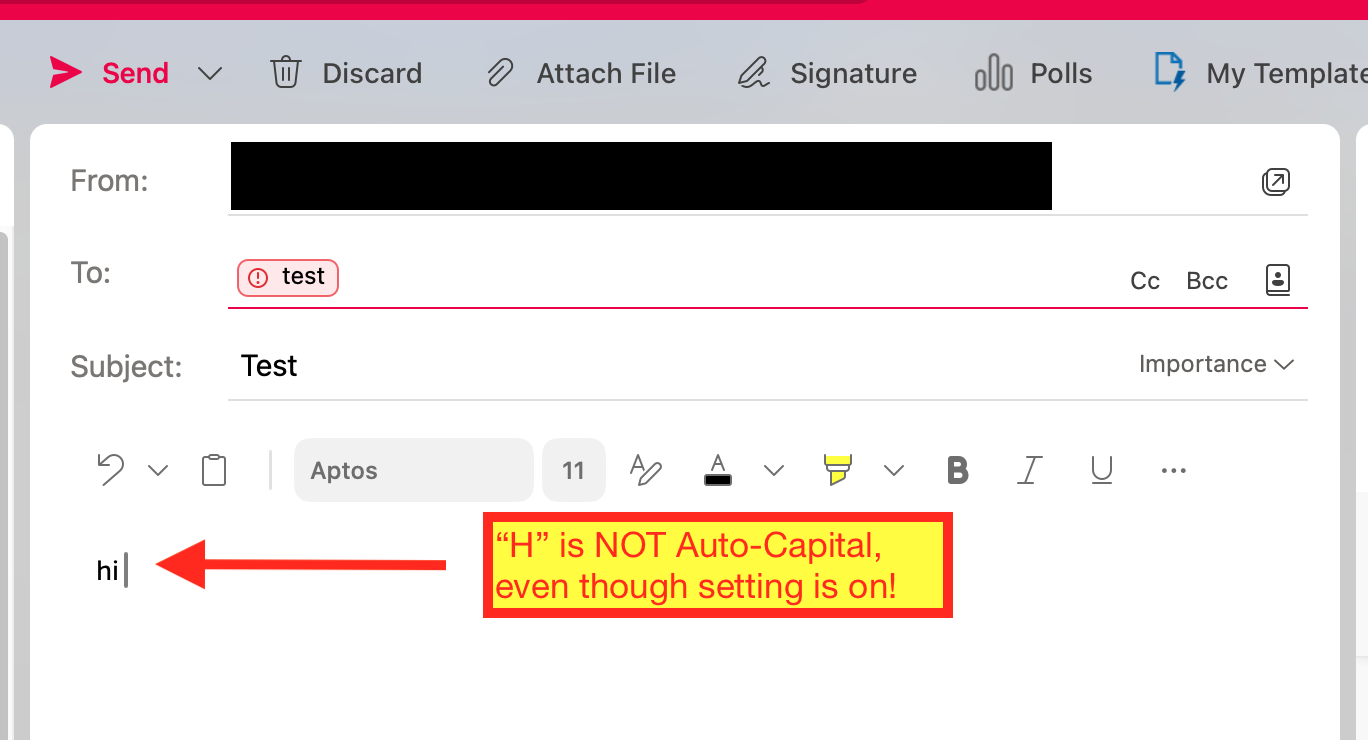Attach a file using paperclip icon
The image size is (1368, 740).
(580, 73)
